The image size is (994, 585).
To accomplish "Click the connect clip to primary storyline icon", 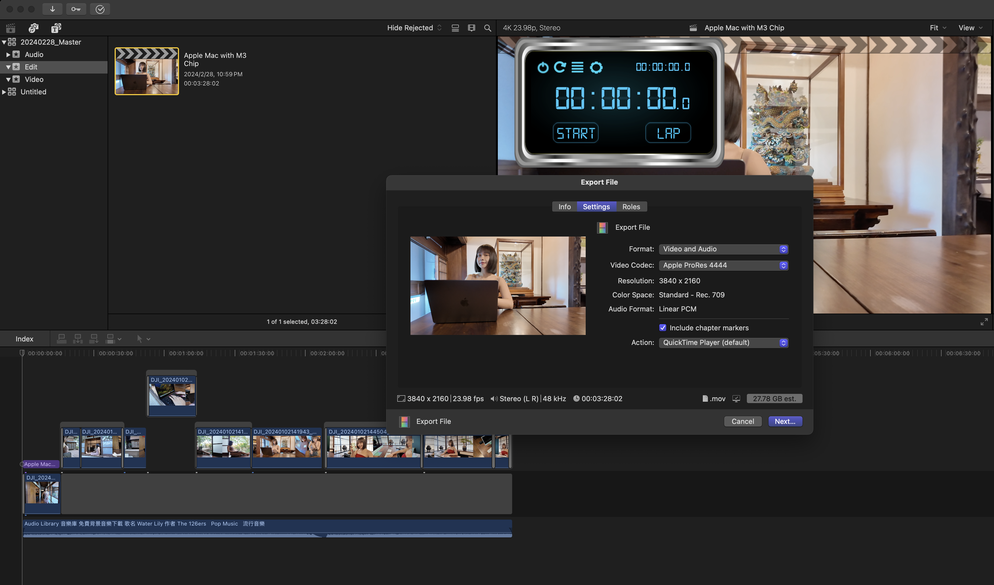I will pos(61,339).
